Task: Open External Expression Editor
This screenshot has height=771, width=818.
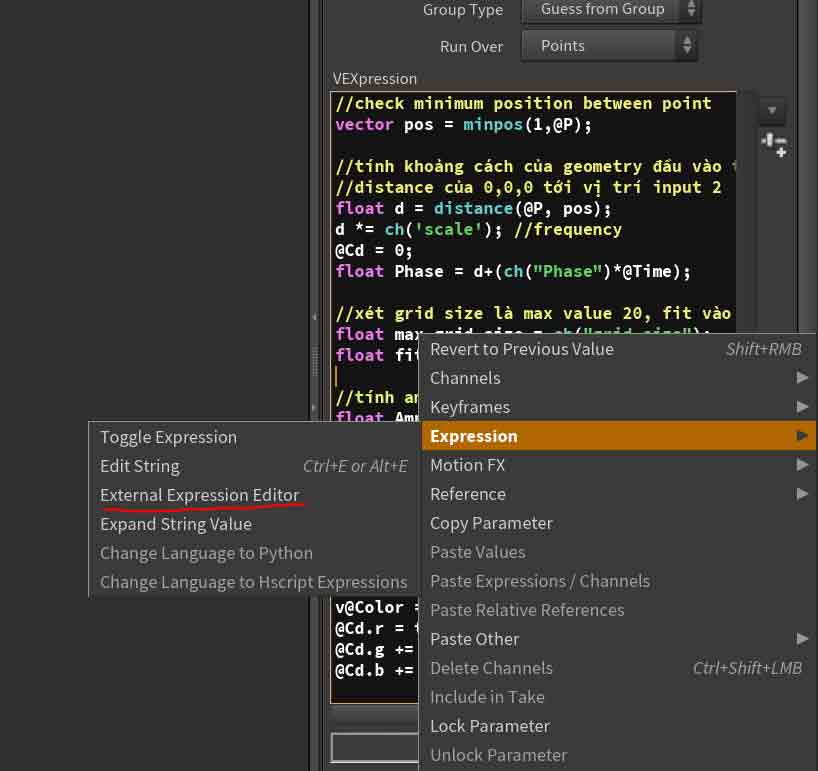Action: point(254,495)
